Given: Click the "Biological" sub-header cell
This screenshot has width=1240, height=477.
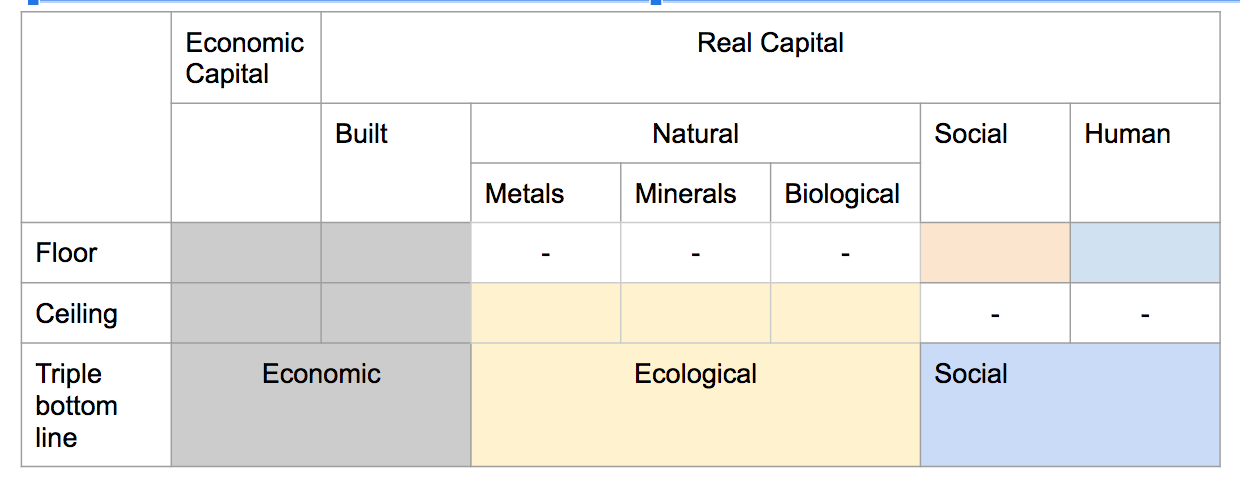Looking at the screenshot, I should pyautogui.click(x=844, y=194).
